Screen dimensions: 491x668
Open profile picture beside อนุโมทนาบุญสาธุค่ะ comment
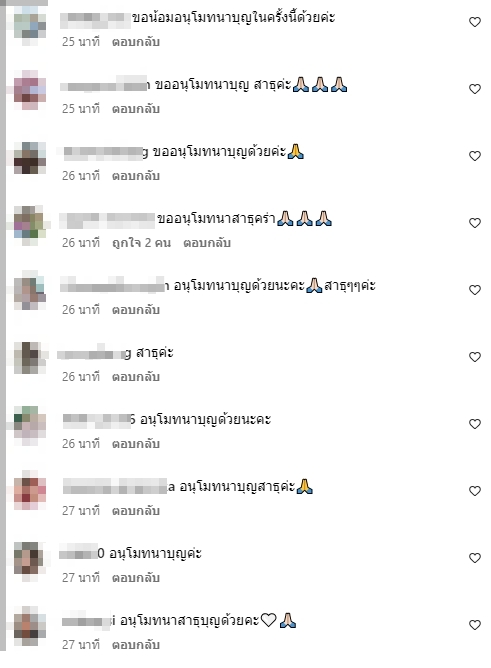click(30, 491)
